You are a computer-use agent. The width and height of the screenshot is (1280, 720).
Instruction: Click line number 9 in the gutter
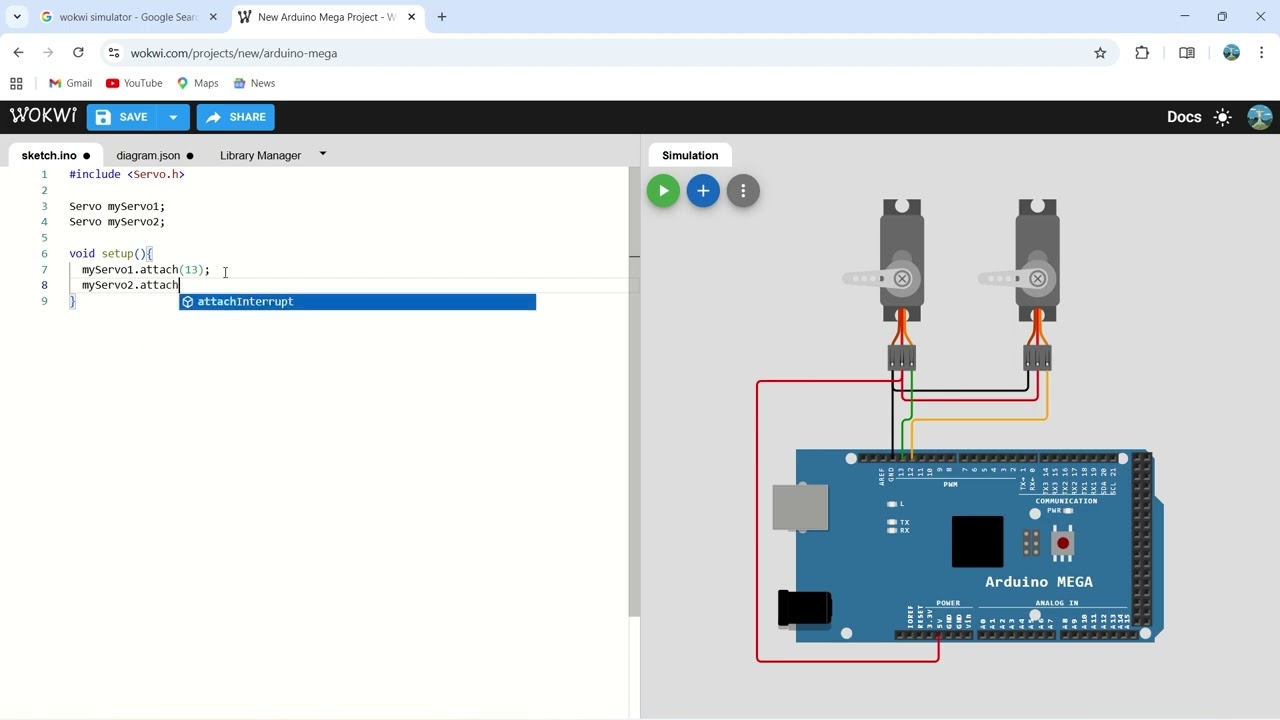click(44, 301)
